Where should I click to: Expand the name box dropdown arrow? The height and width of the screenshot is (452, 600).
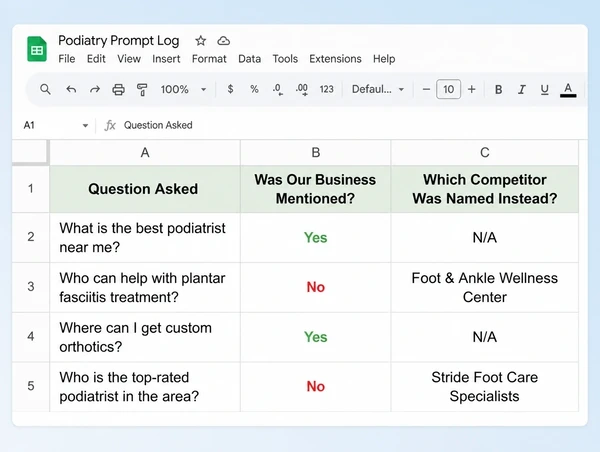(85, 125)
